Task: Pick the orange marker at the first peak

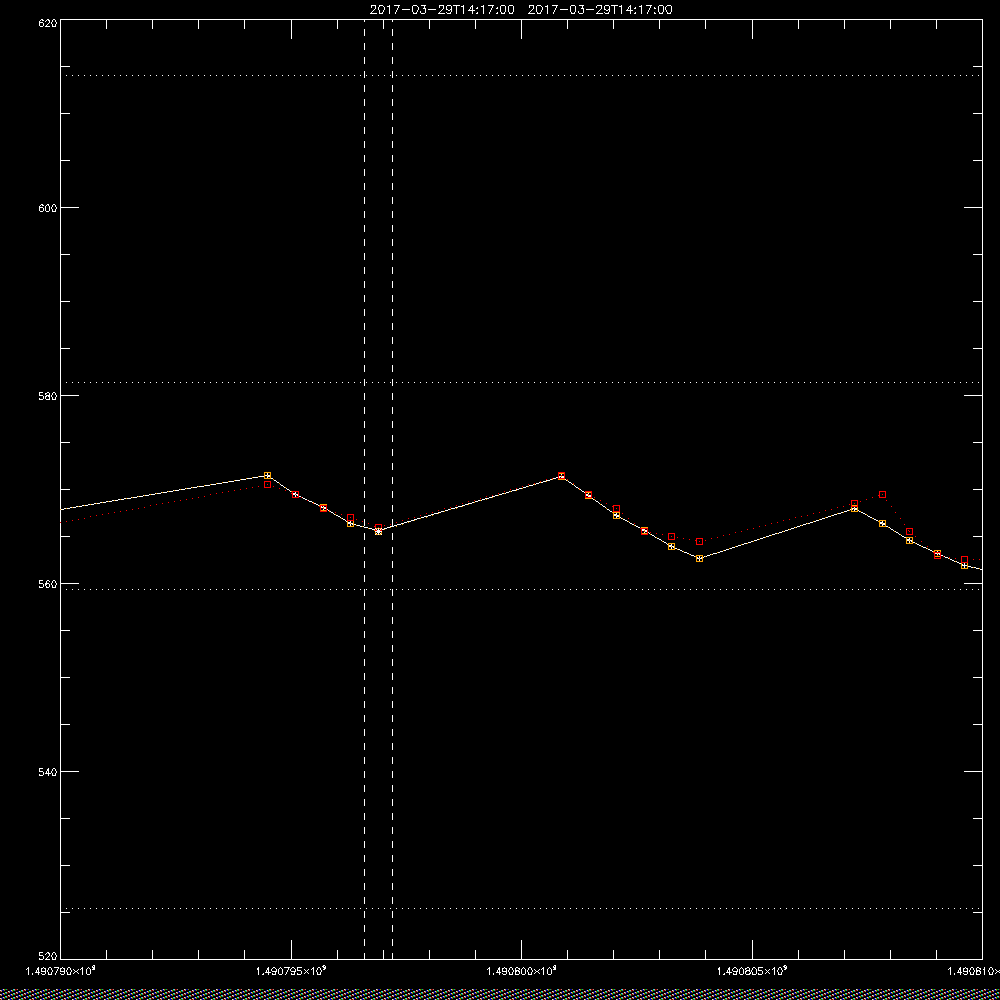Action: pyautogui.click(x=267, y=476)
